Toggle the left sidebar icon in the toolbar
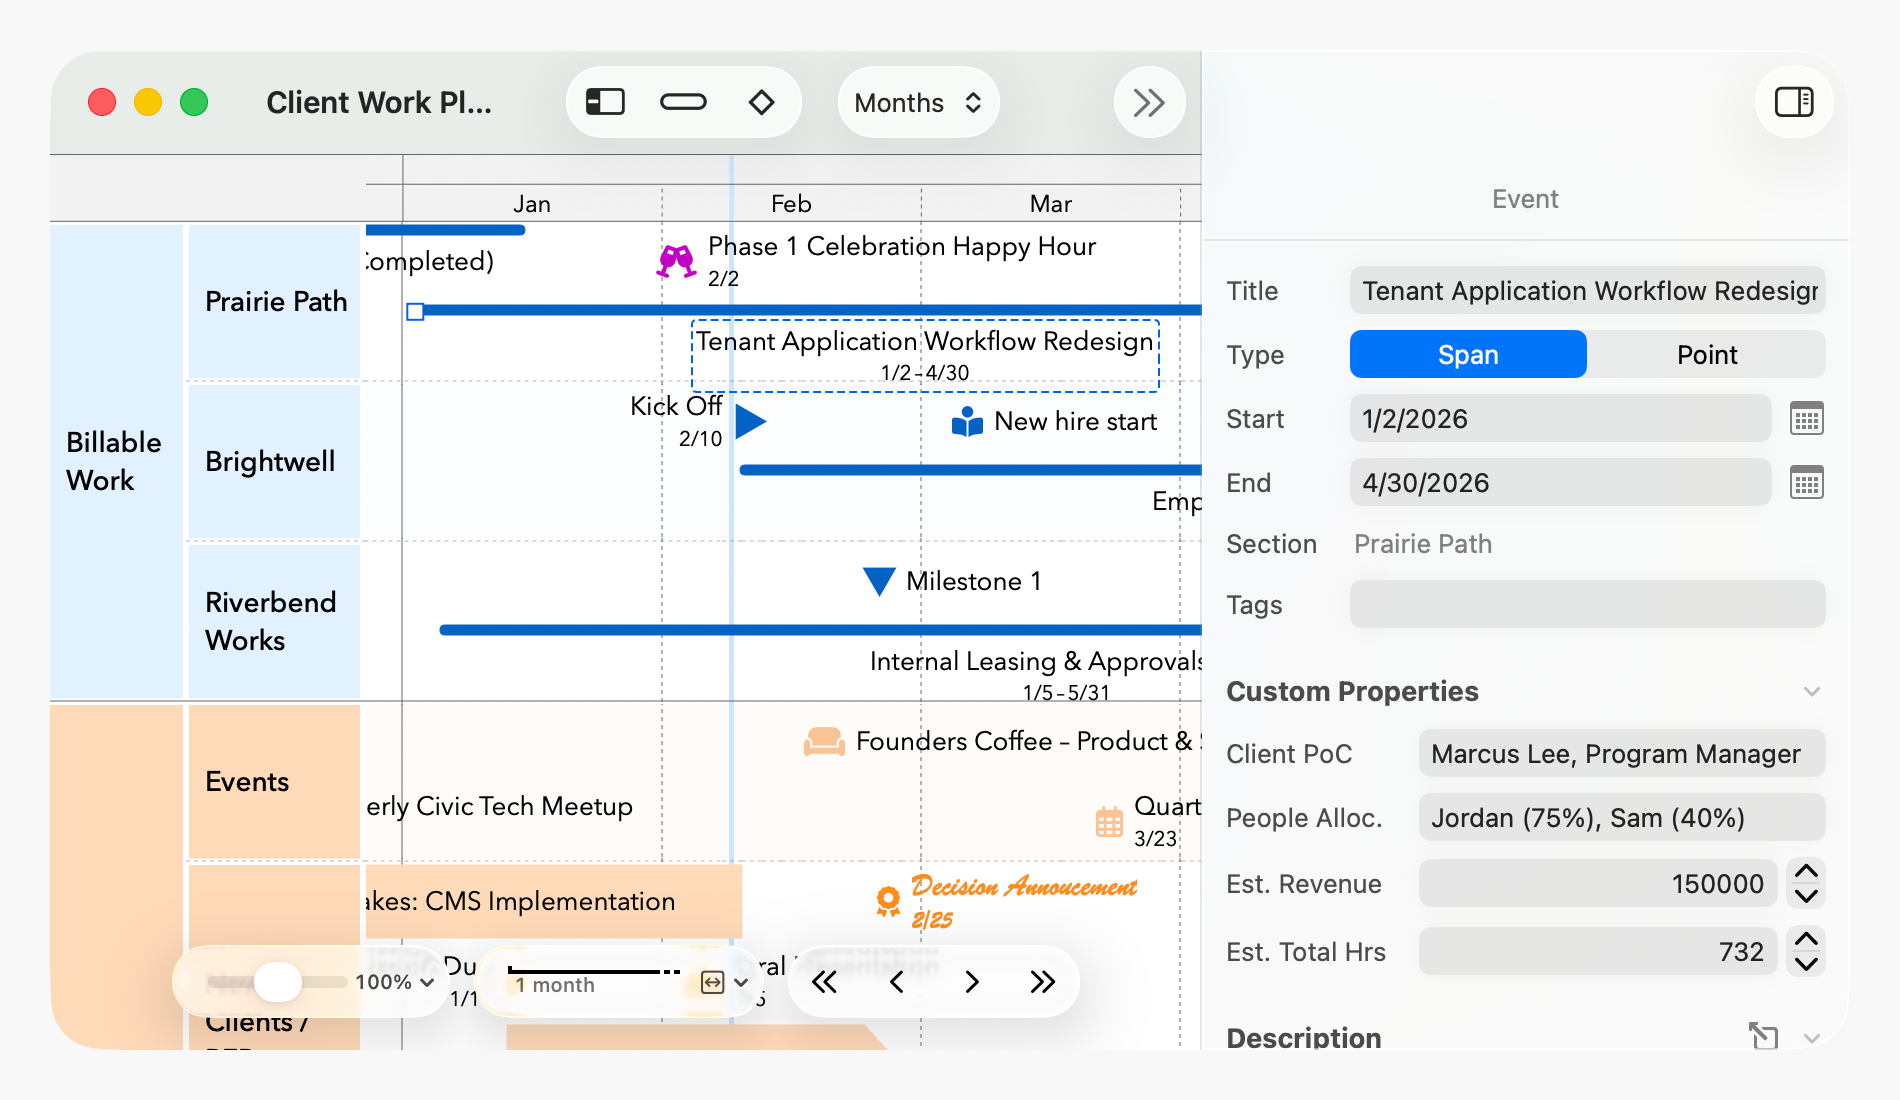 pos(605,101)
